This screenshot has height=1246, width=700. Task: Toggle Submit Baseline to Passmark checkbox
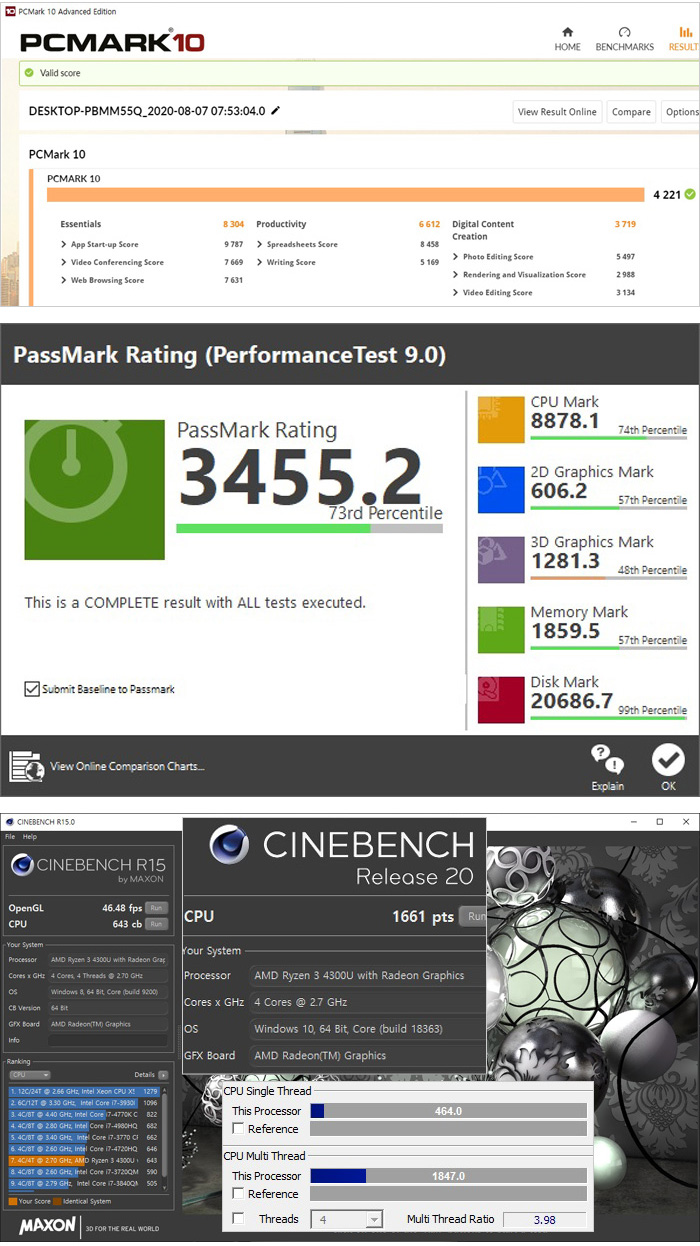point(32,689)
